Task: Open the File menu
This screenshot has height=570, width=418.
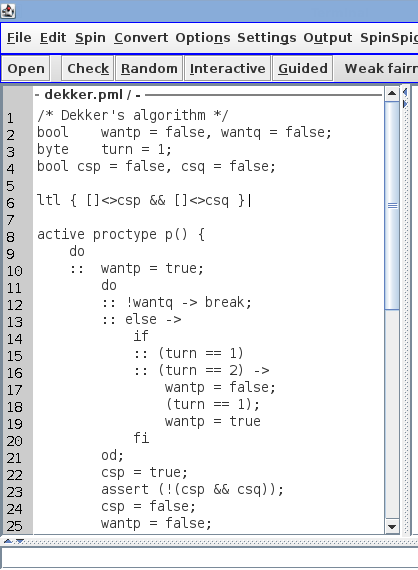Action: (19, 38)
